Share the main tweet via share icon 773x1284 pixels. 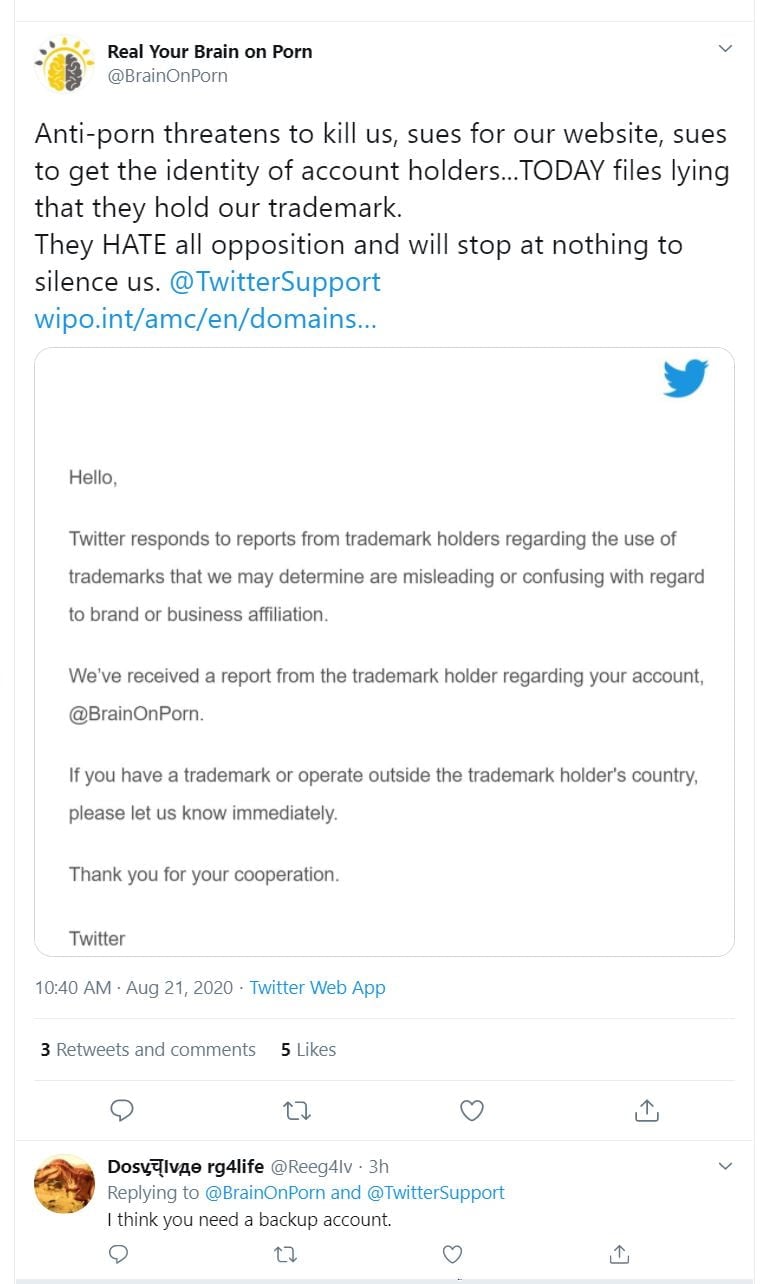(646, 1110)
